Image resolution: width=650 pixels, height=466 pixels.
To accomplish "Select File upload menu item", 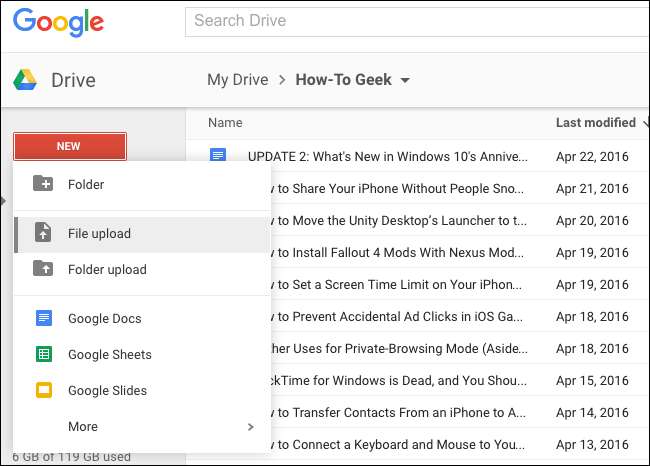I will tap(99, 234).
